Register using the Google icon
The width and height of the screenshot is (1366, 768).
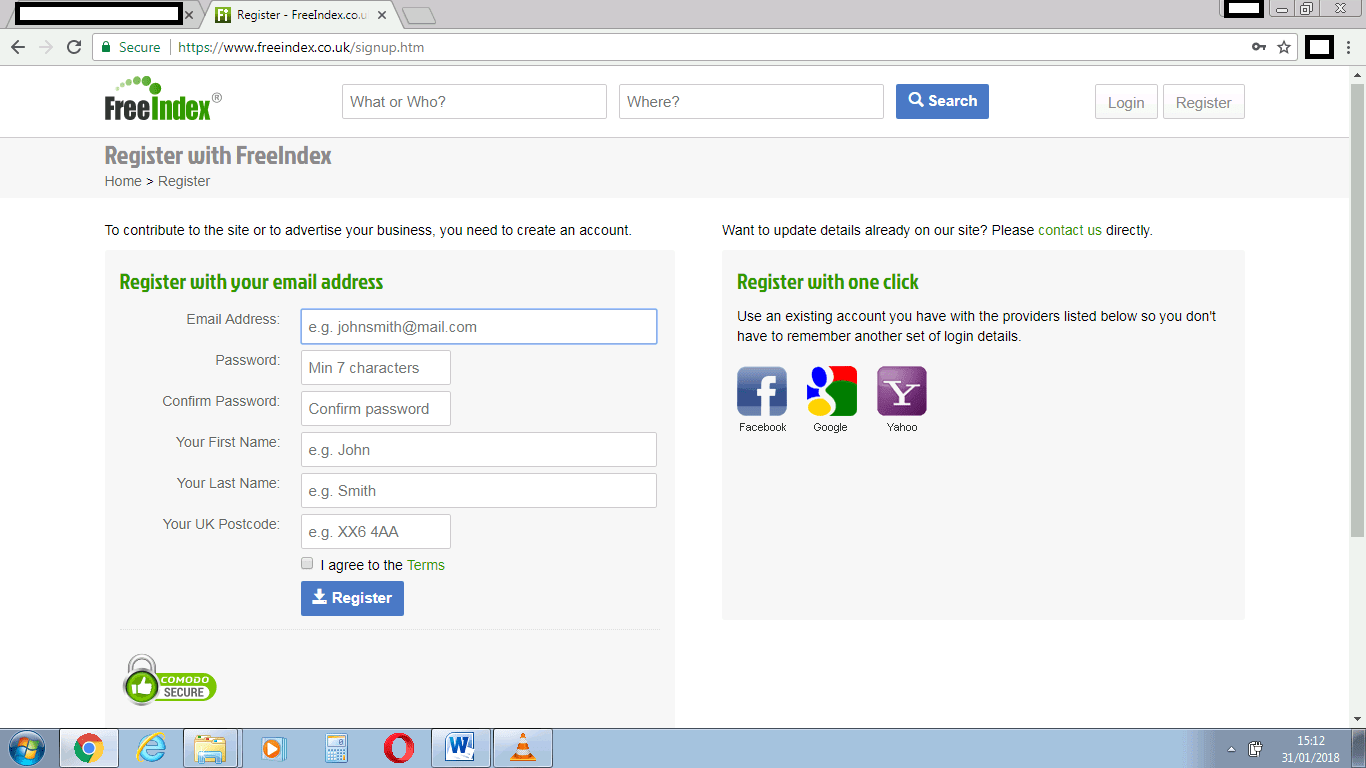pyautogui.click(x=831, y=390)
